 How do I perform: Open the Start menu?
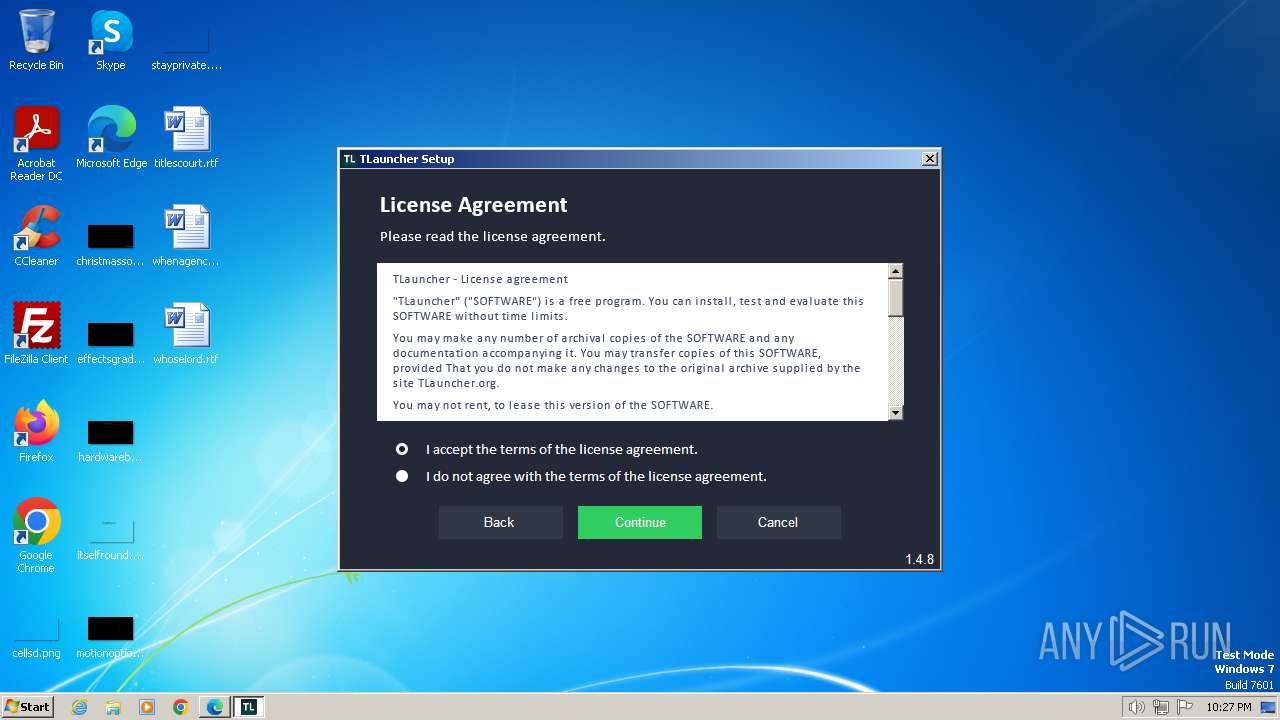(x=28, y=707)
